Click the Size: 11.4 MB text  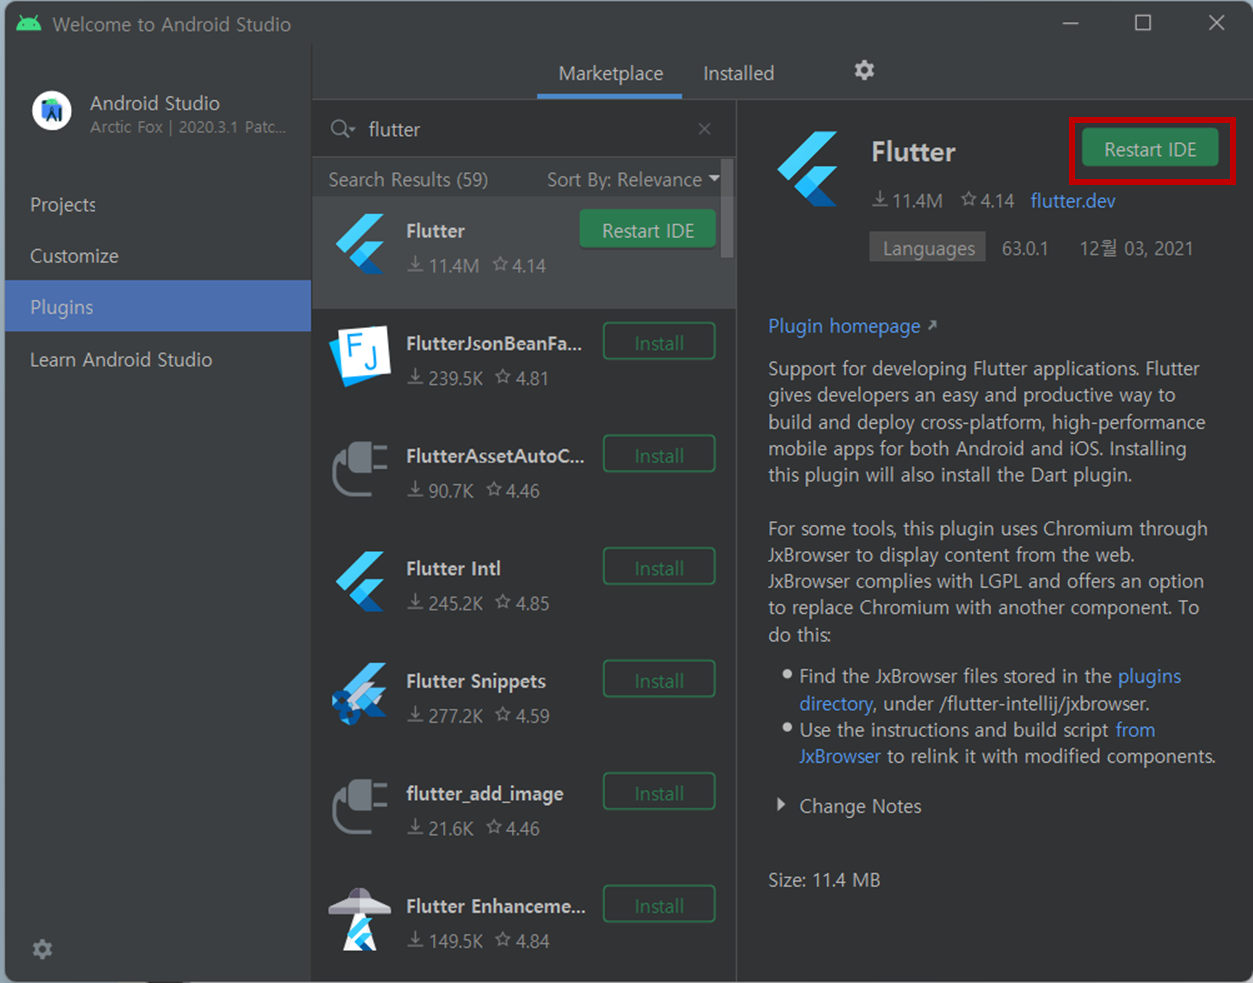(x=824, y=880)
